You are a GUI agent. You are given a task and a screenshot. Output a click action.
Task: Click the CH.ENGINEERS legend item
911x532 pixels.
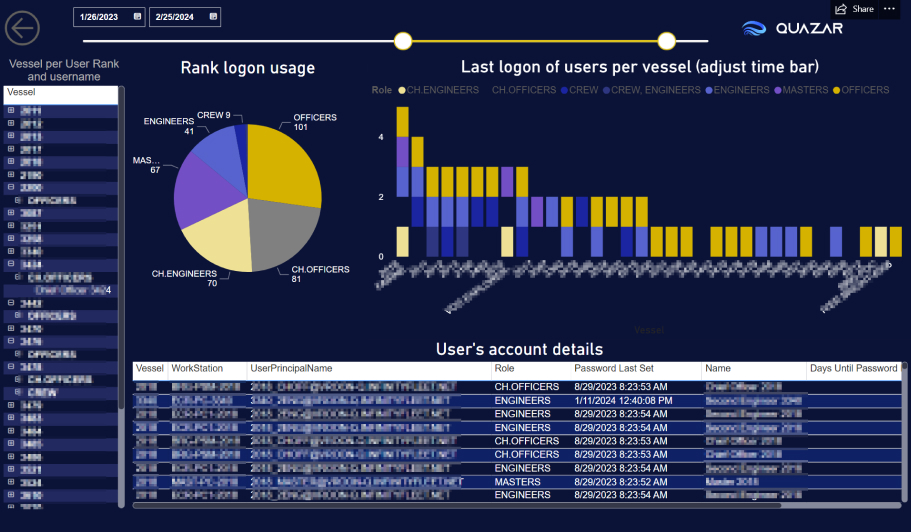click(x=440, y=90)
